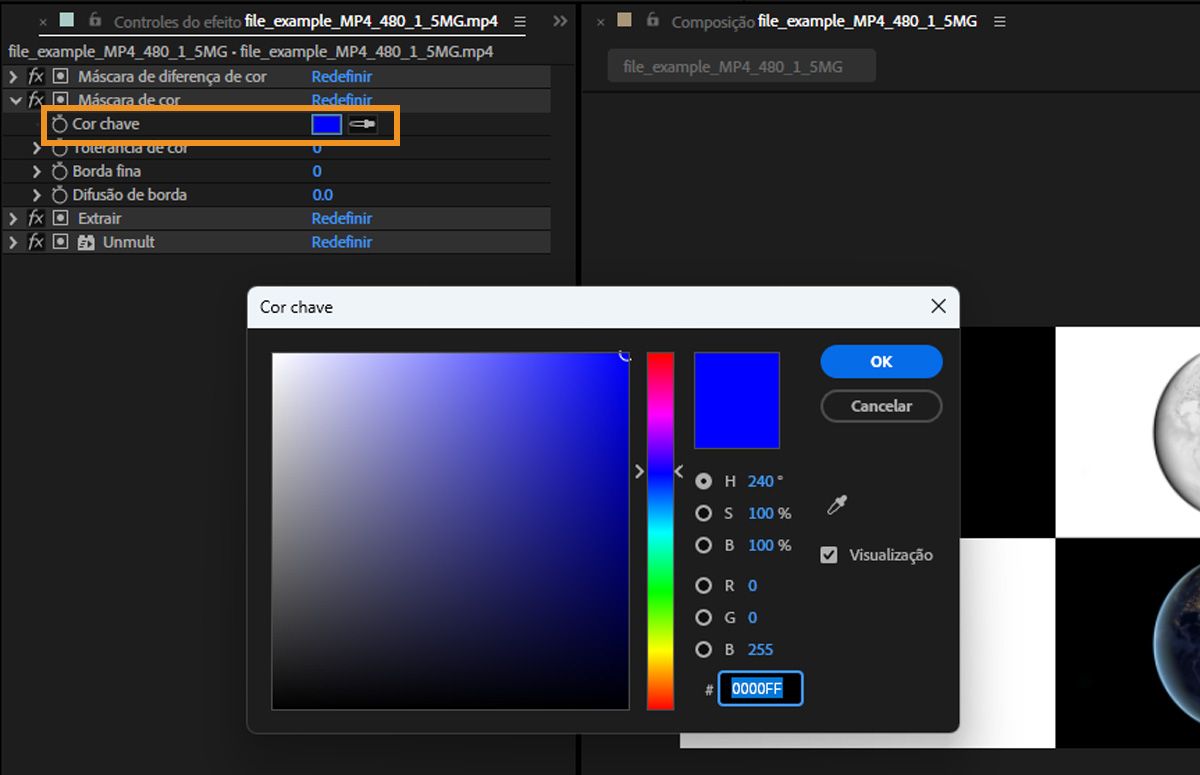This screenshot has width=1200, height=775.
Task: Expand the Borda fina property
Action: click(x=37, y=171)
